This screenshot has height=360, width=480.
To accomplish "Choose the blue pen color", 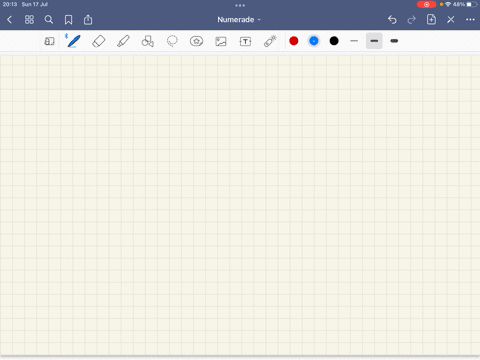I will click(314, 41).
